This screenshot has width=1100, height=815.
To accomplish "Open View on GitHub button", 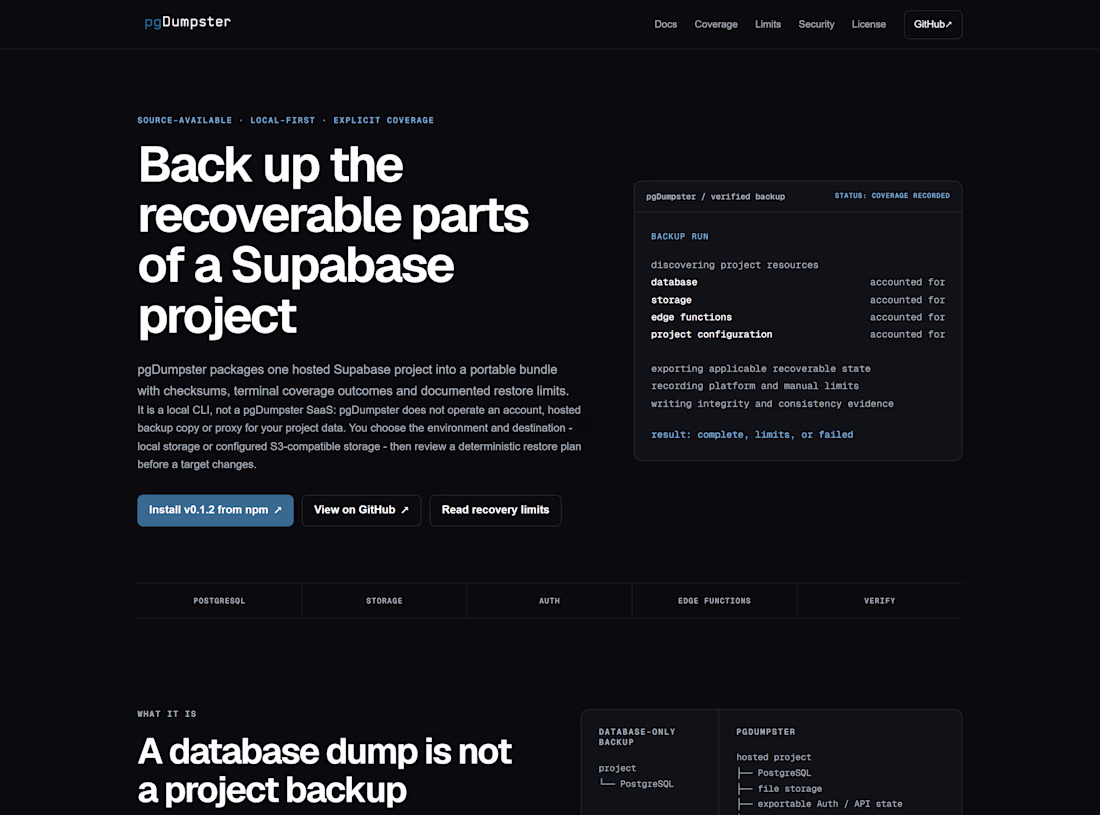I will (361, 510).
